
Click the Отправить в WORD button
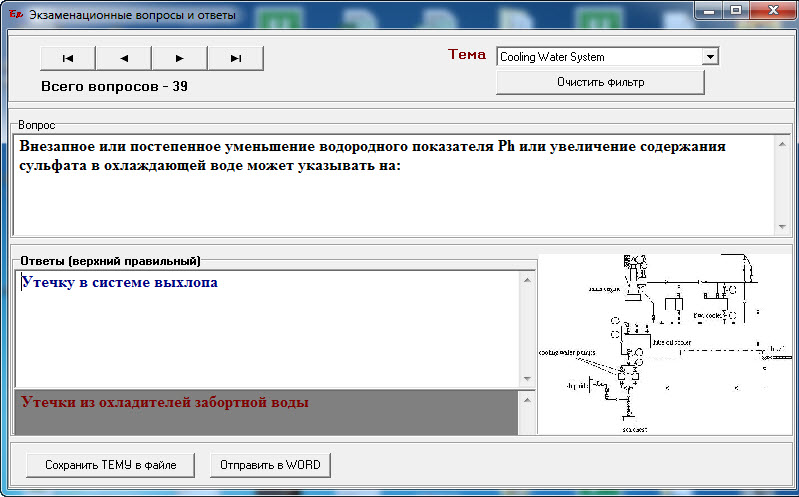270,465
